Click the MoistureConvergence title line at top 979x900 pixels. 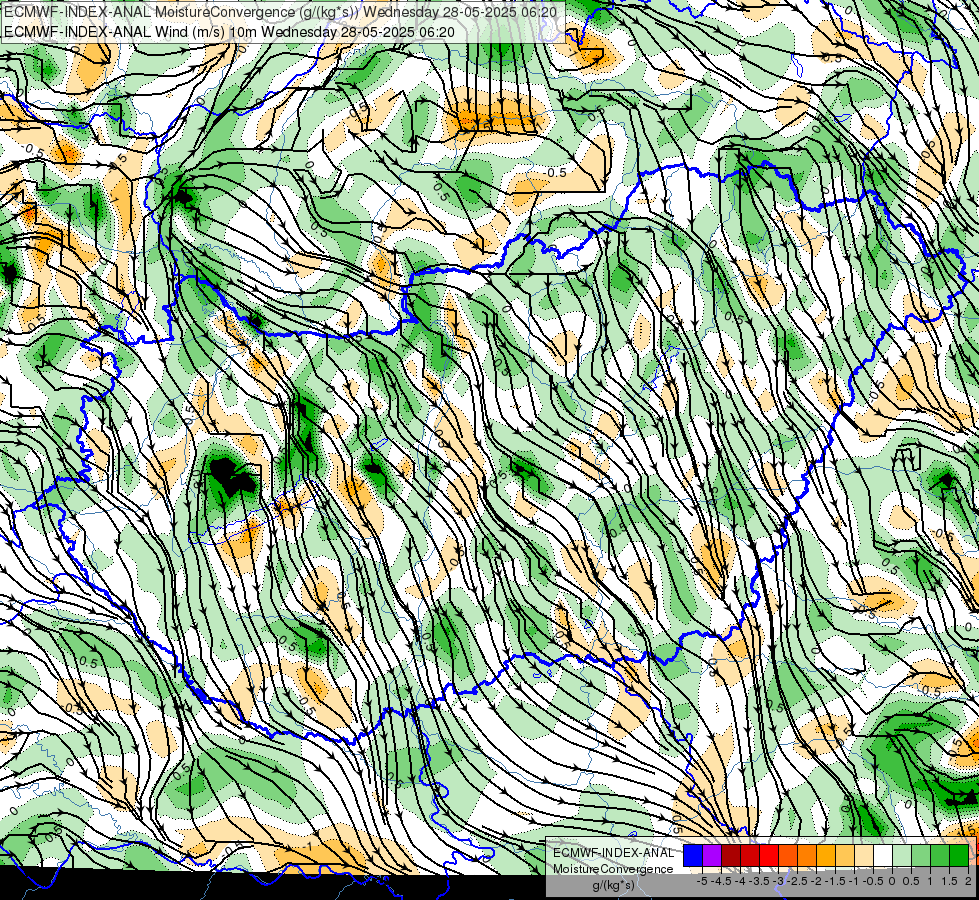coord(280,11)
